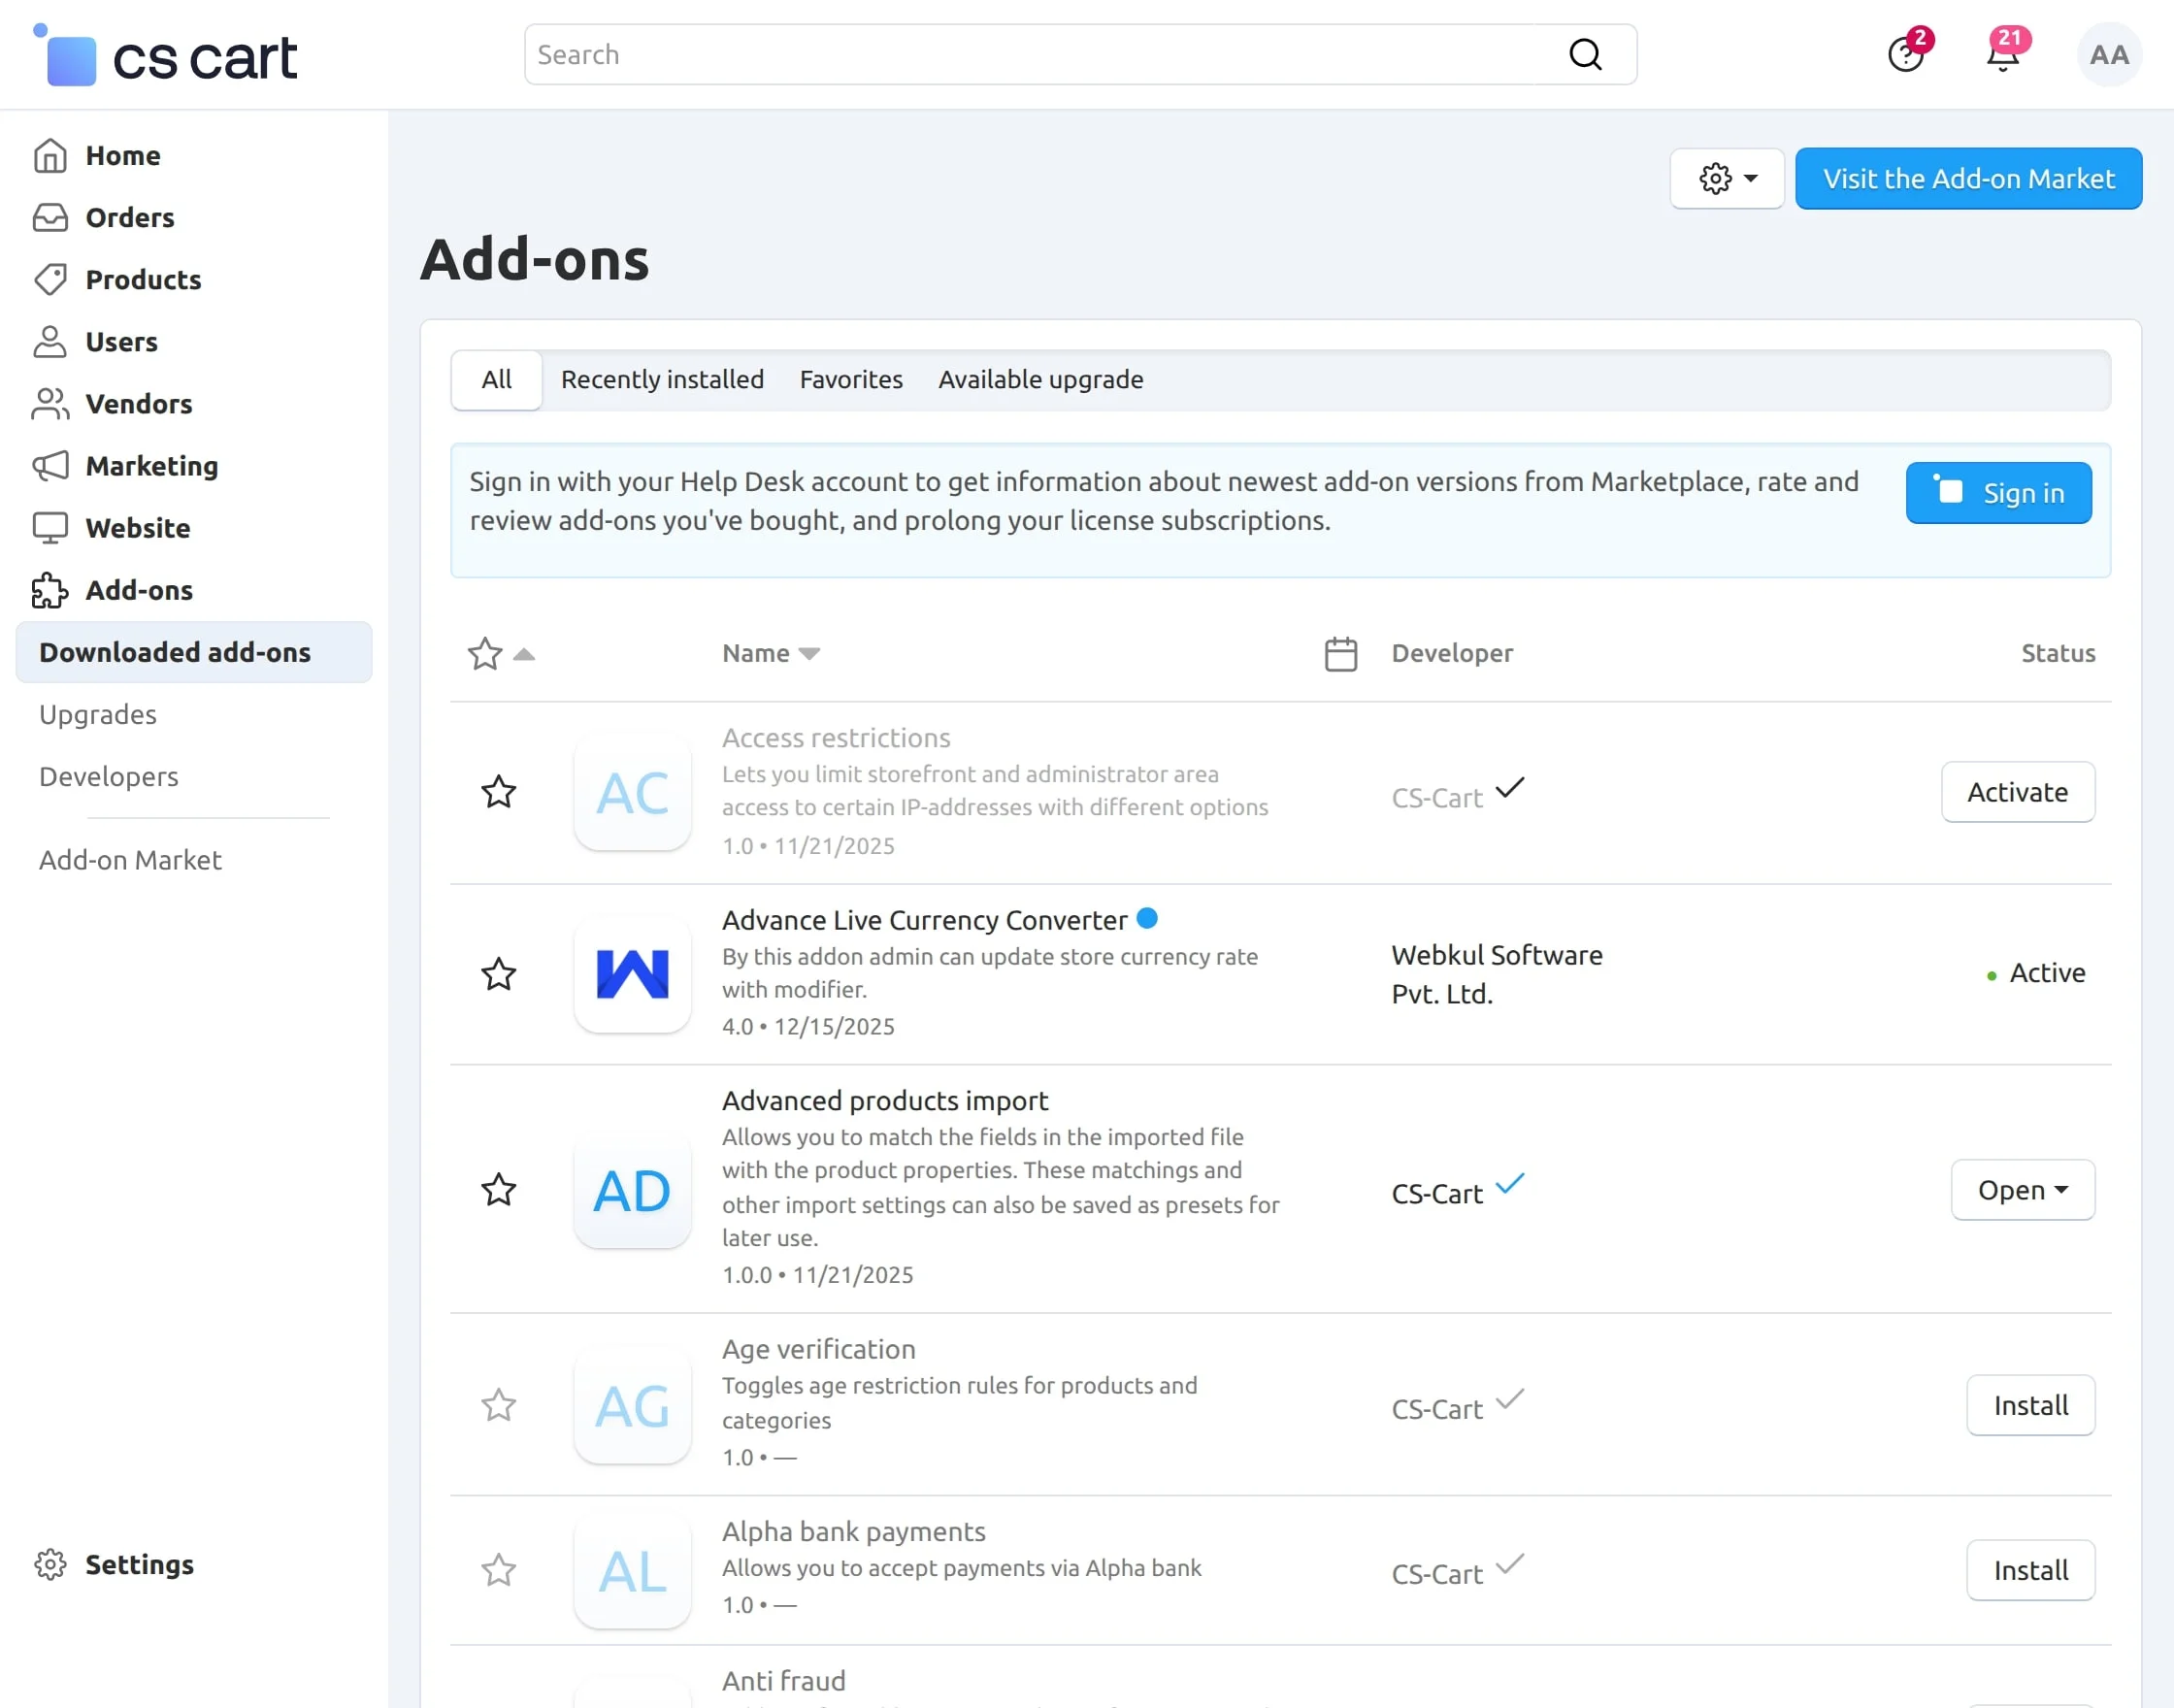Click the calendar sort icon in table header
The image size is (2174, 1708).
[1340, 654]
